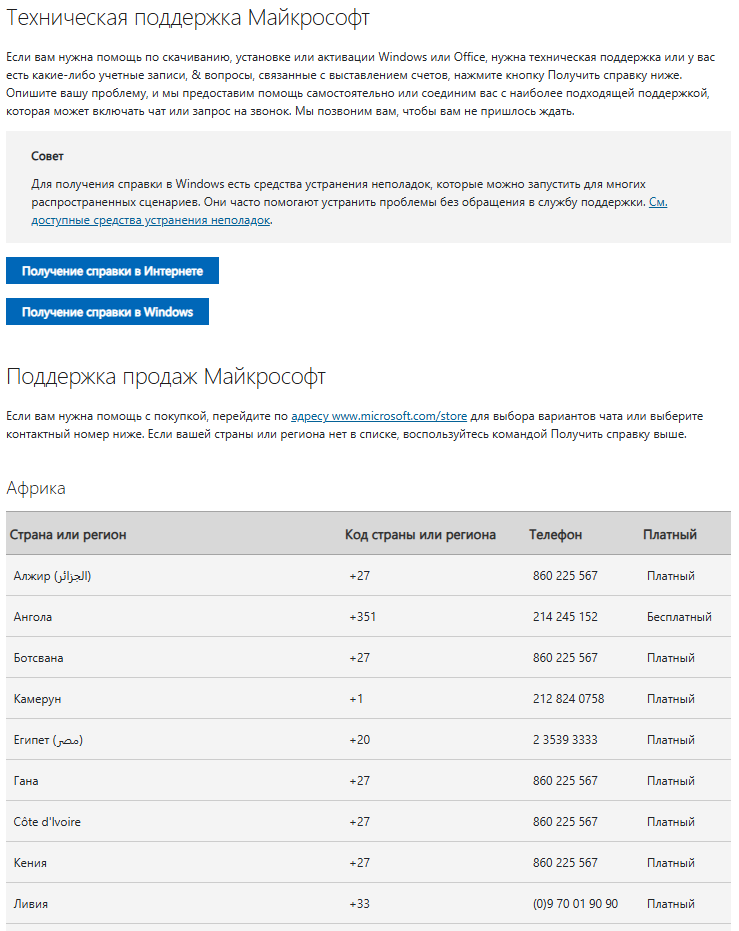Click phone number 2 3539 3333
Image resolution: width=739 pixels, height=931 pixels.
click(565, 739)
